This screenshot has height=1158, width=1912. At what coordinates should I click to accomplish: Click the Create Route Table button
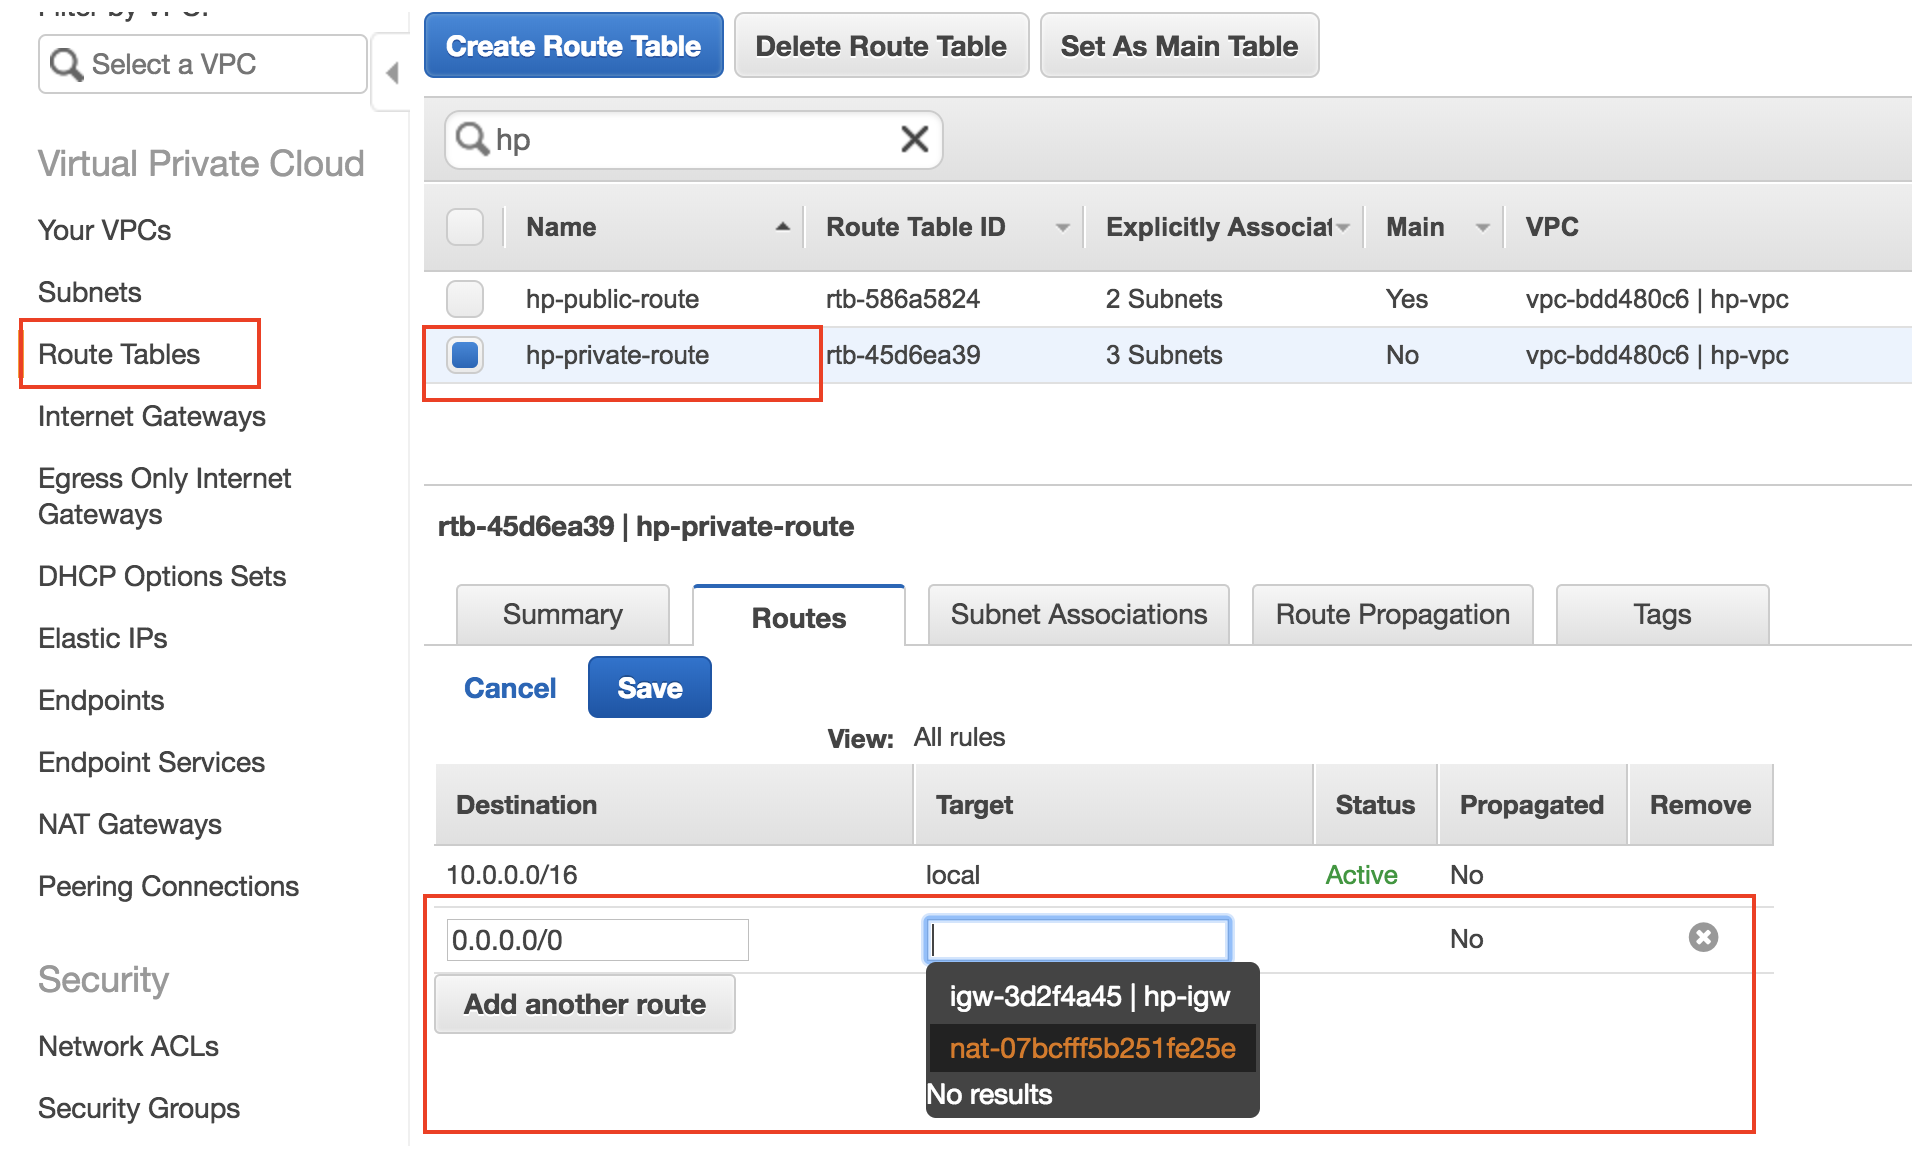(x=573, y=45)
